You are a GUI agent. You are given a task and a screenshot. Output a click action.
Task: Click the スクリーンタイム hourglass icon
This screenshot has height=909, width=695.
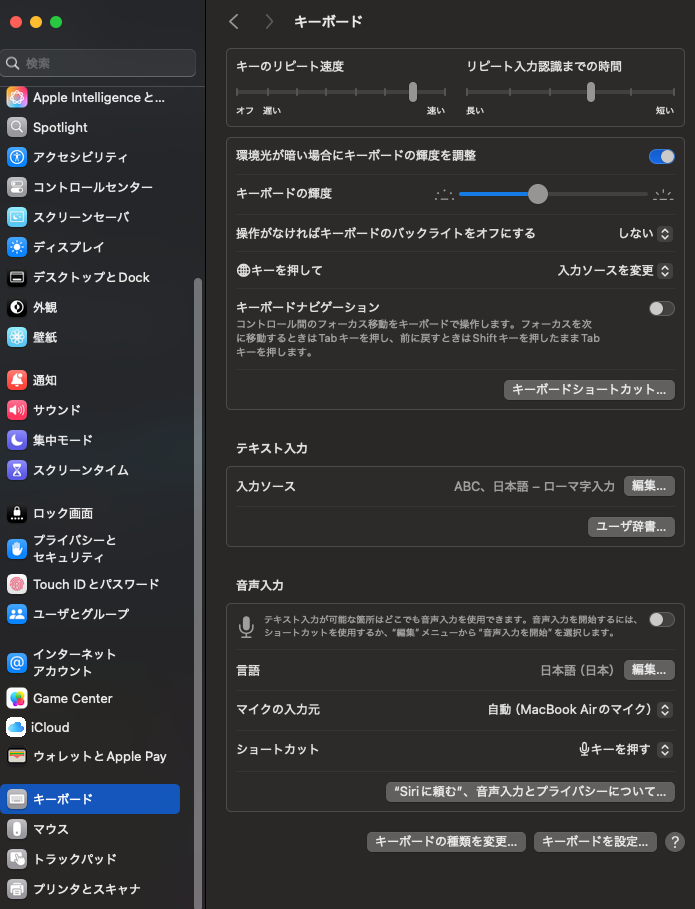point(17,470)
